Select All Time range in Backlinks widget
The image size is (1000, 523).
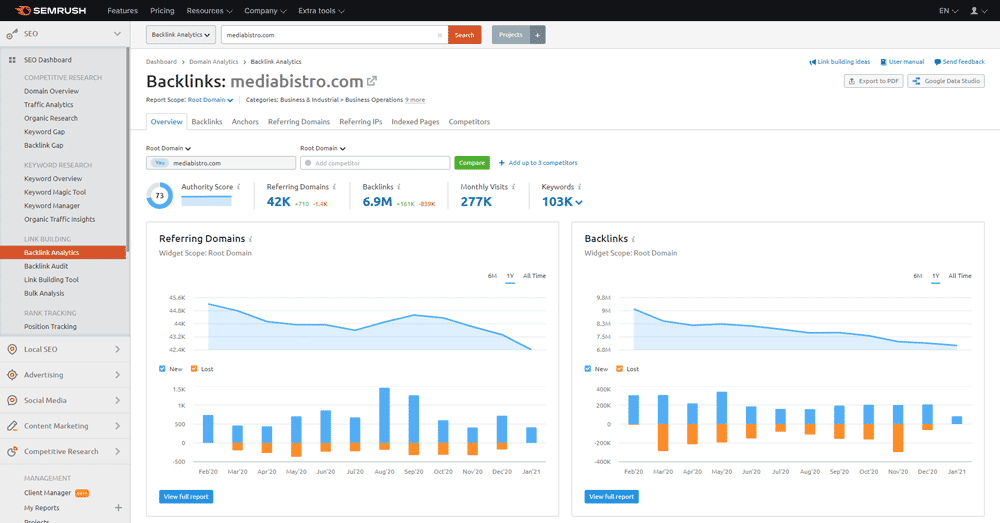(960, 276)
